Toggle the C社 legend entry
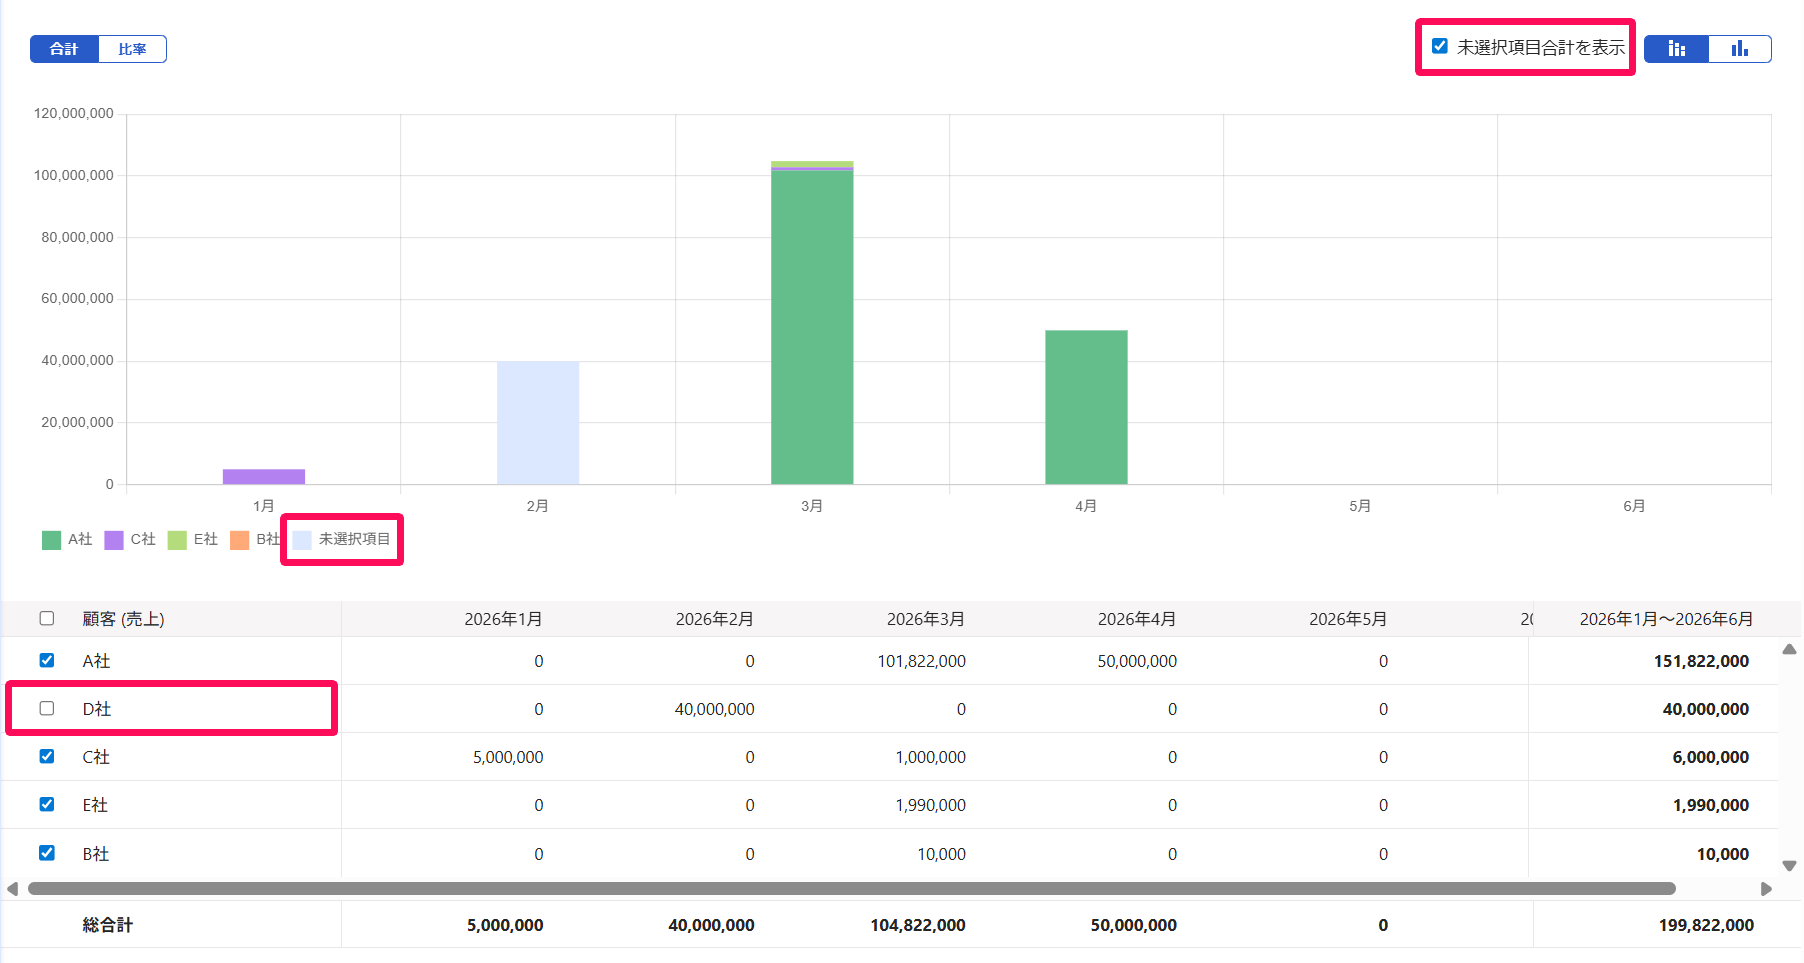1804x963 pixels. click(130, 540)
